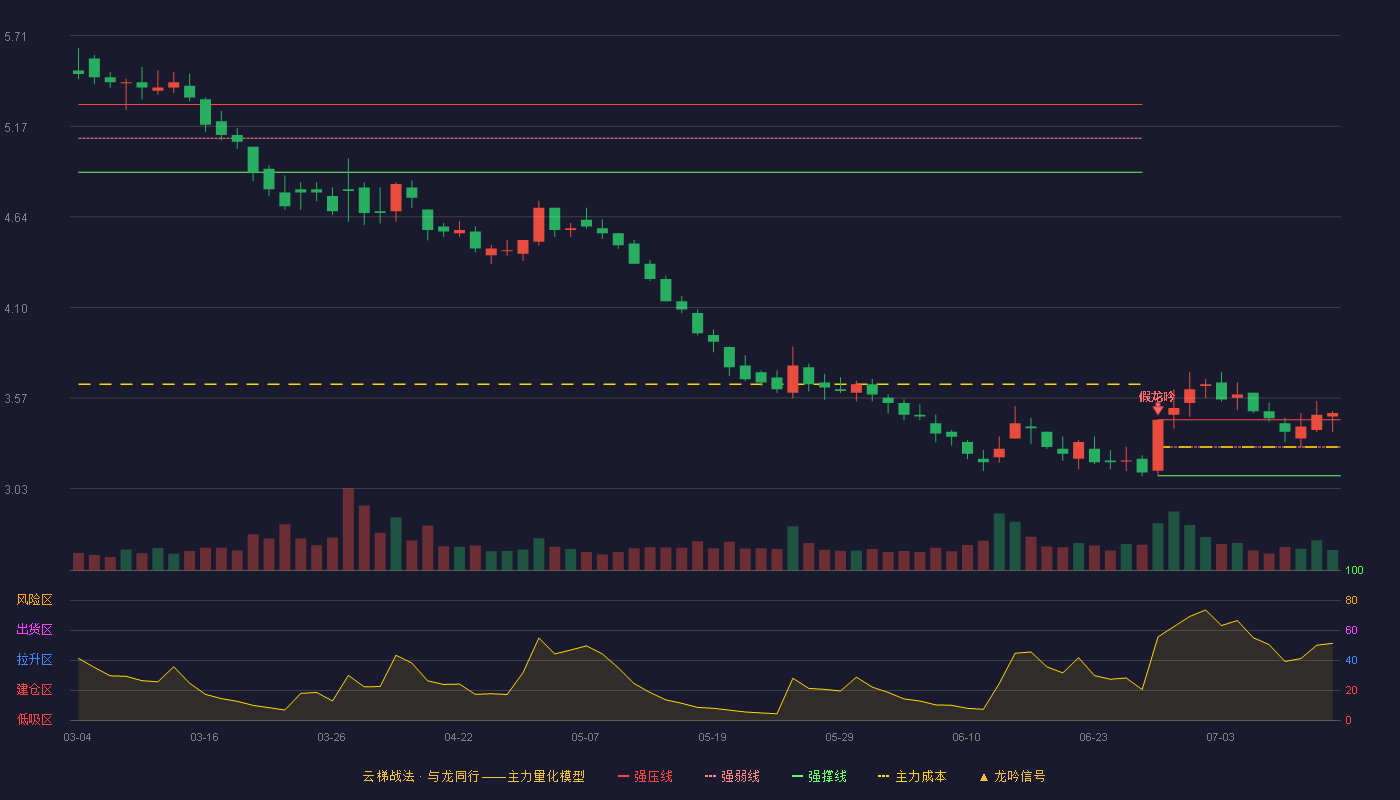
Task: Toggle the 龙吟信号 triangle legend item
Action: 1012,776
